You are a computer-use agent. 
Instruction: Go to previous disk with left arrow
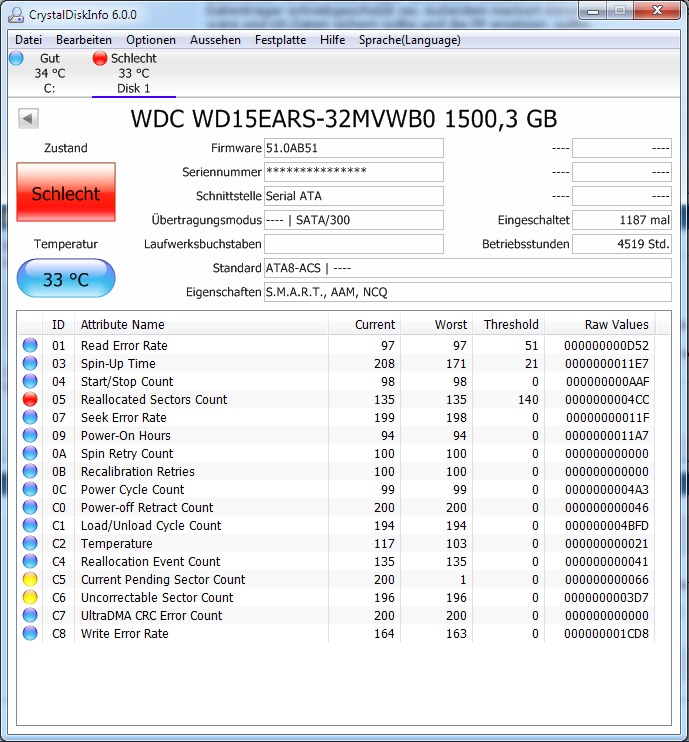pos(28,118)
